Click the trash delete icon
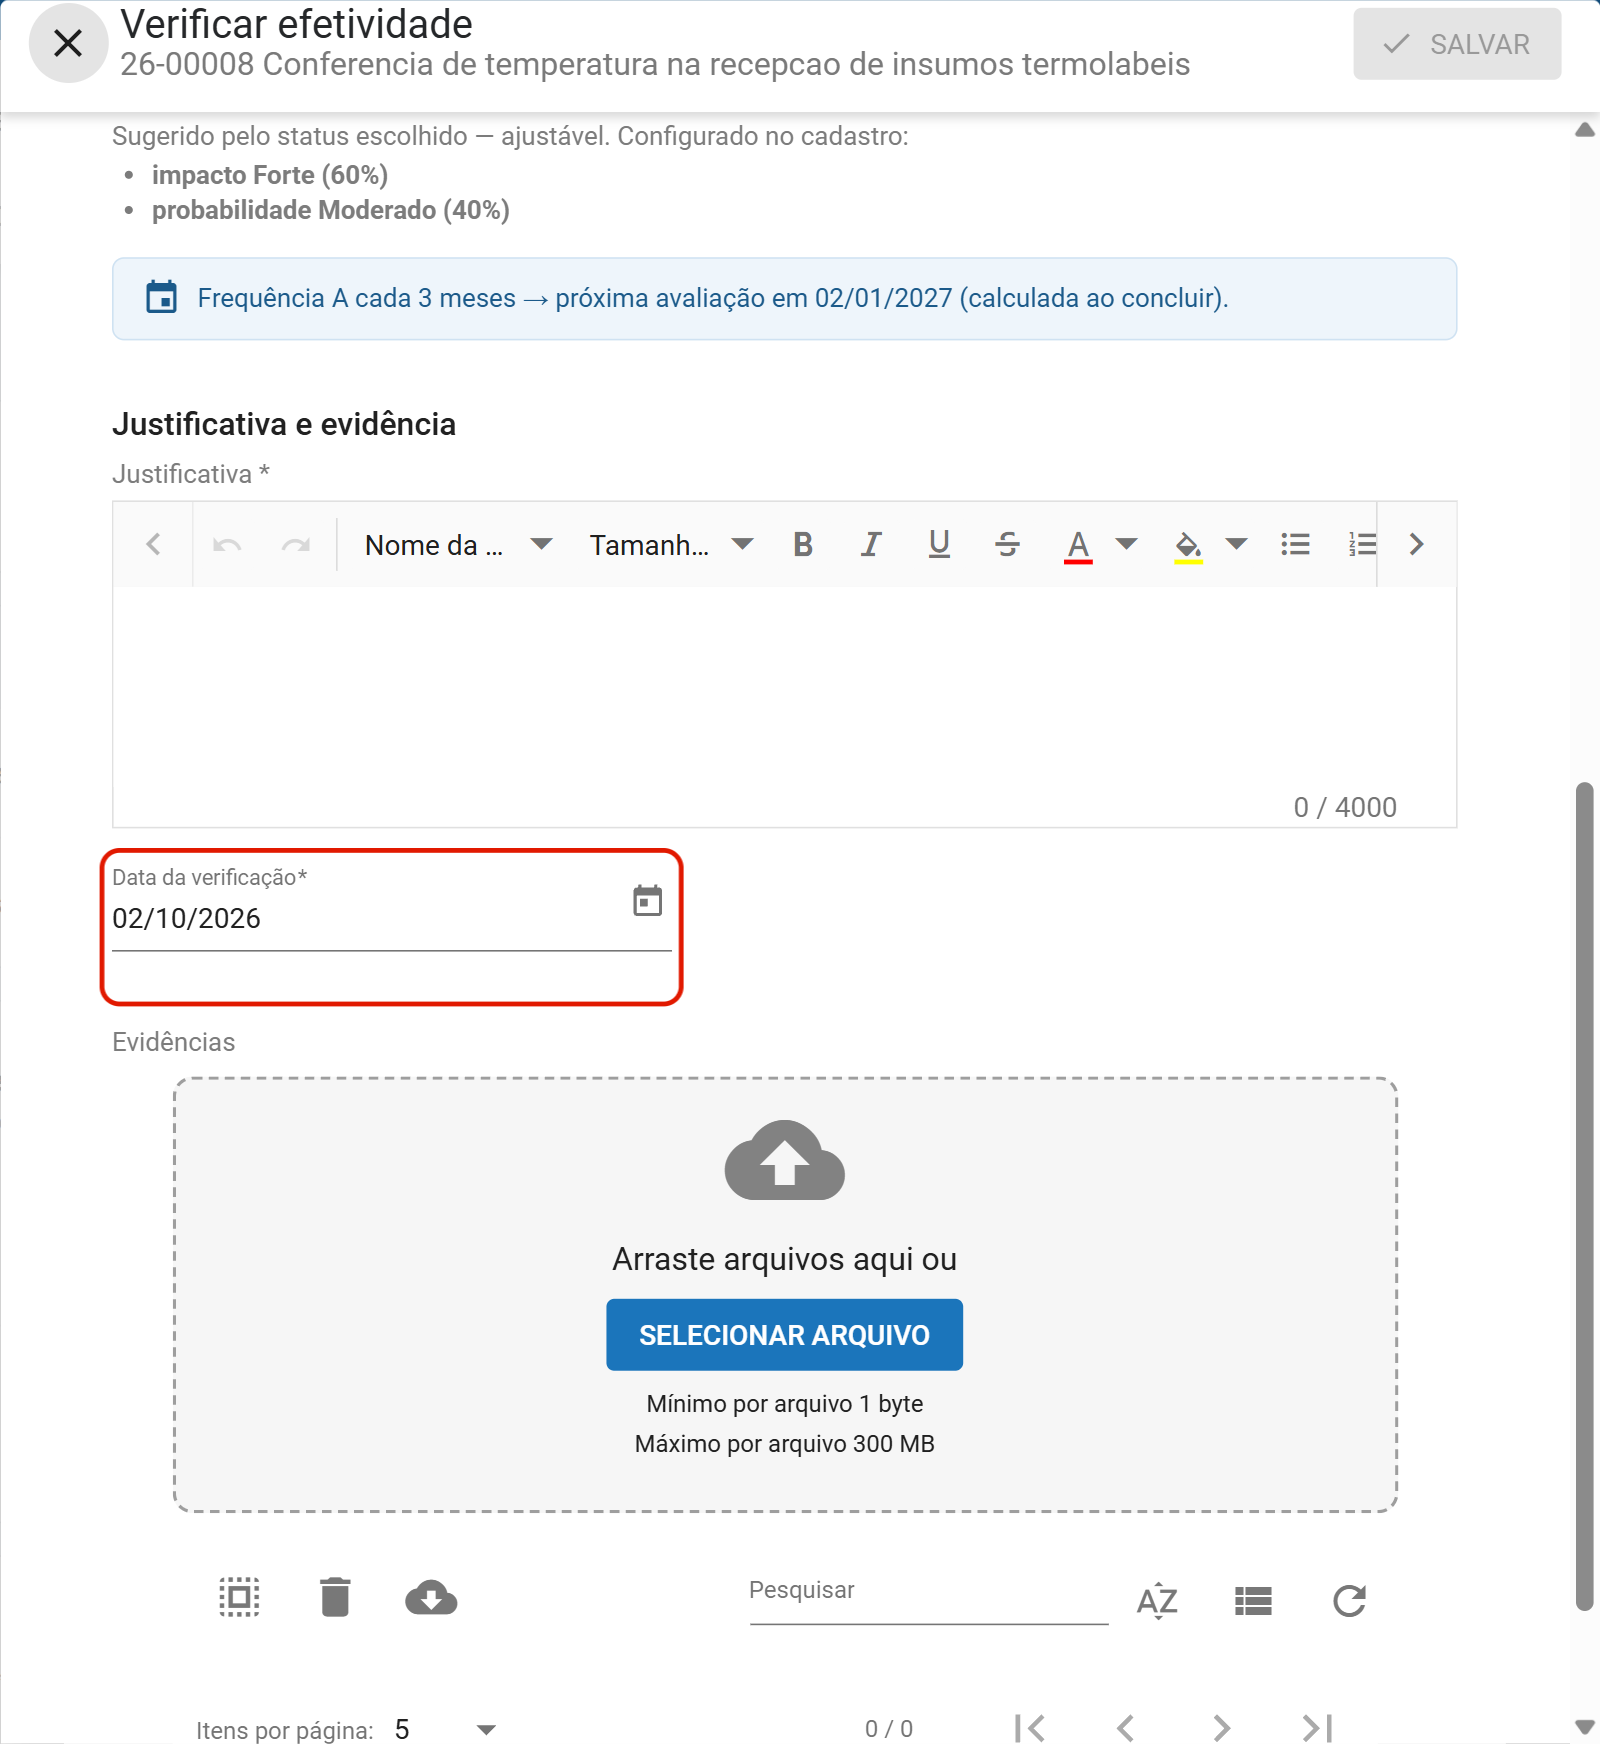 click(x=335, y=1597)
